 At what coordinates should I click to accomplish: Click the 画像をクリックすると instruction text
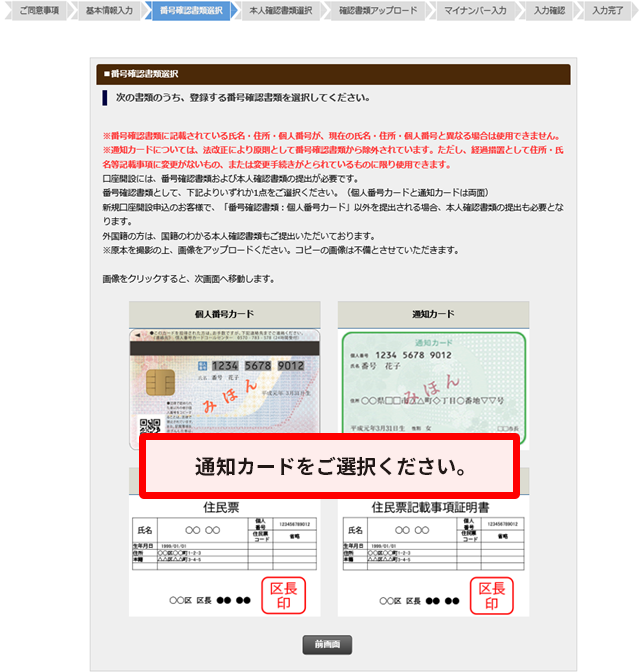click(x=189, y=279)
